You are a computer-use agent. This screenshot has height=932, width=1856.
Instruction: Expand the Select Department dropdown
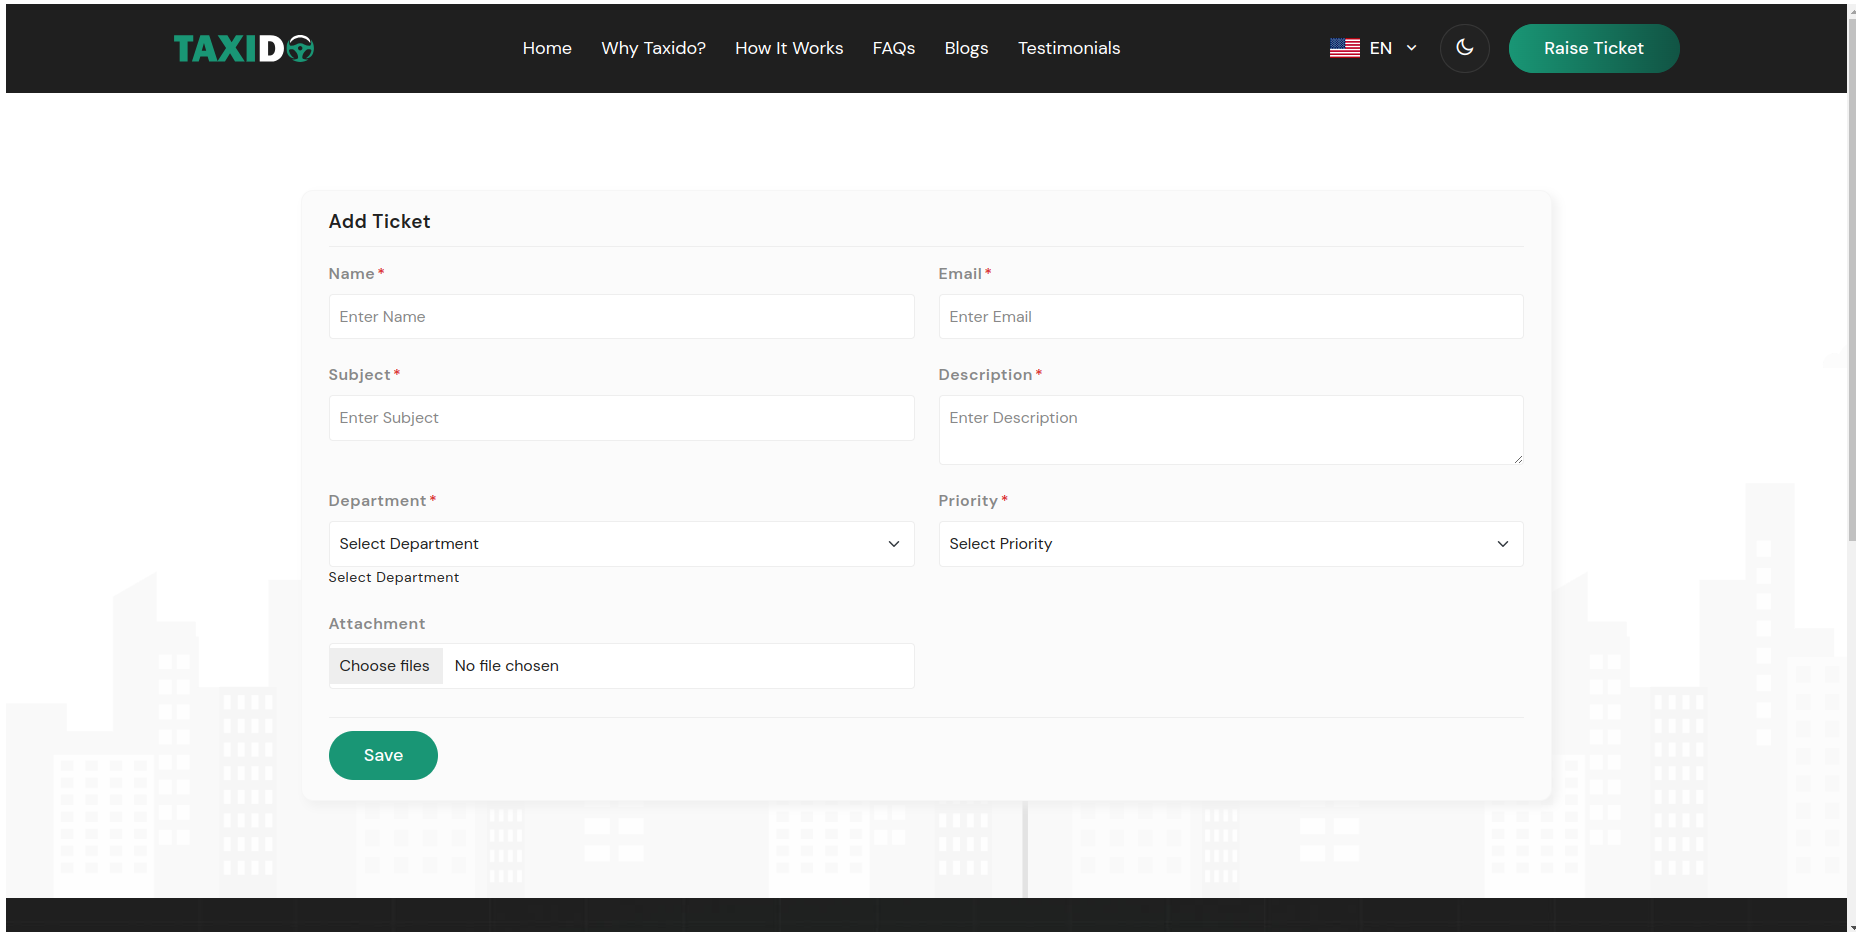tap(620, 544)
